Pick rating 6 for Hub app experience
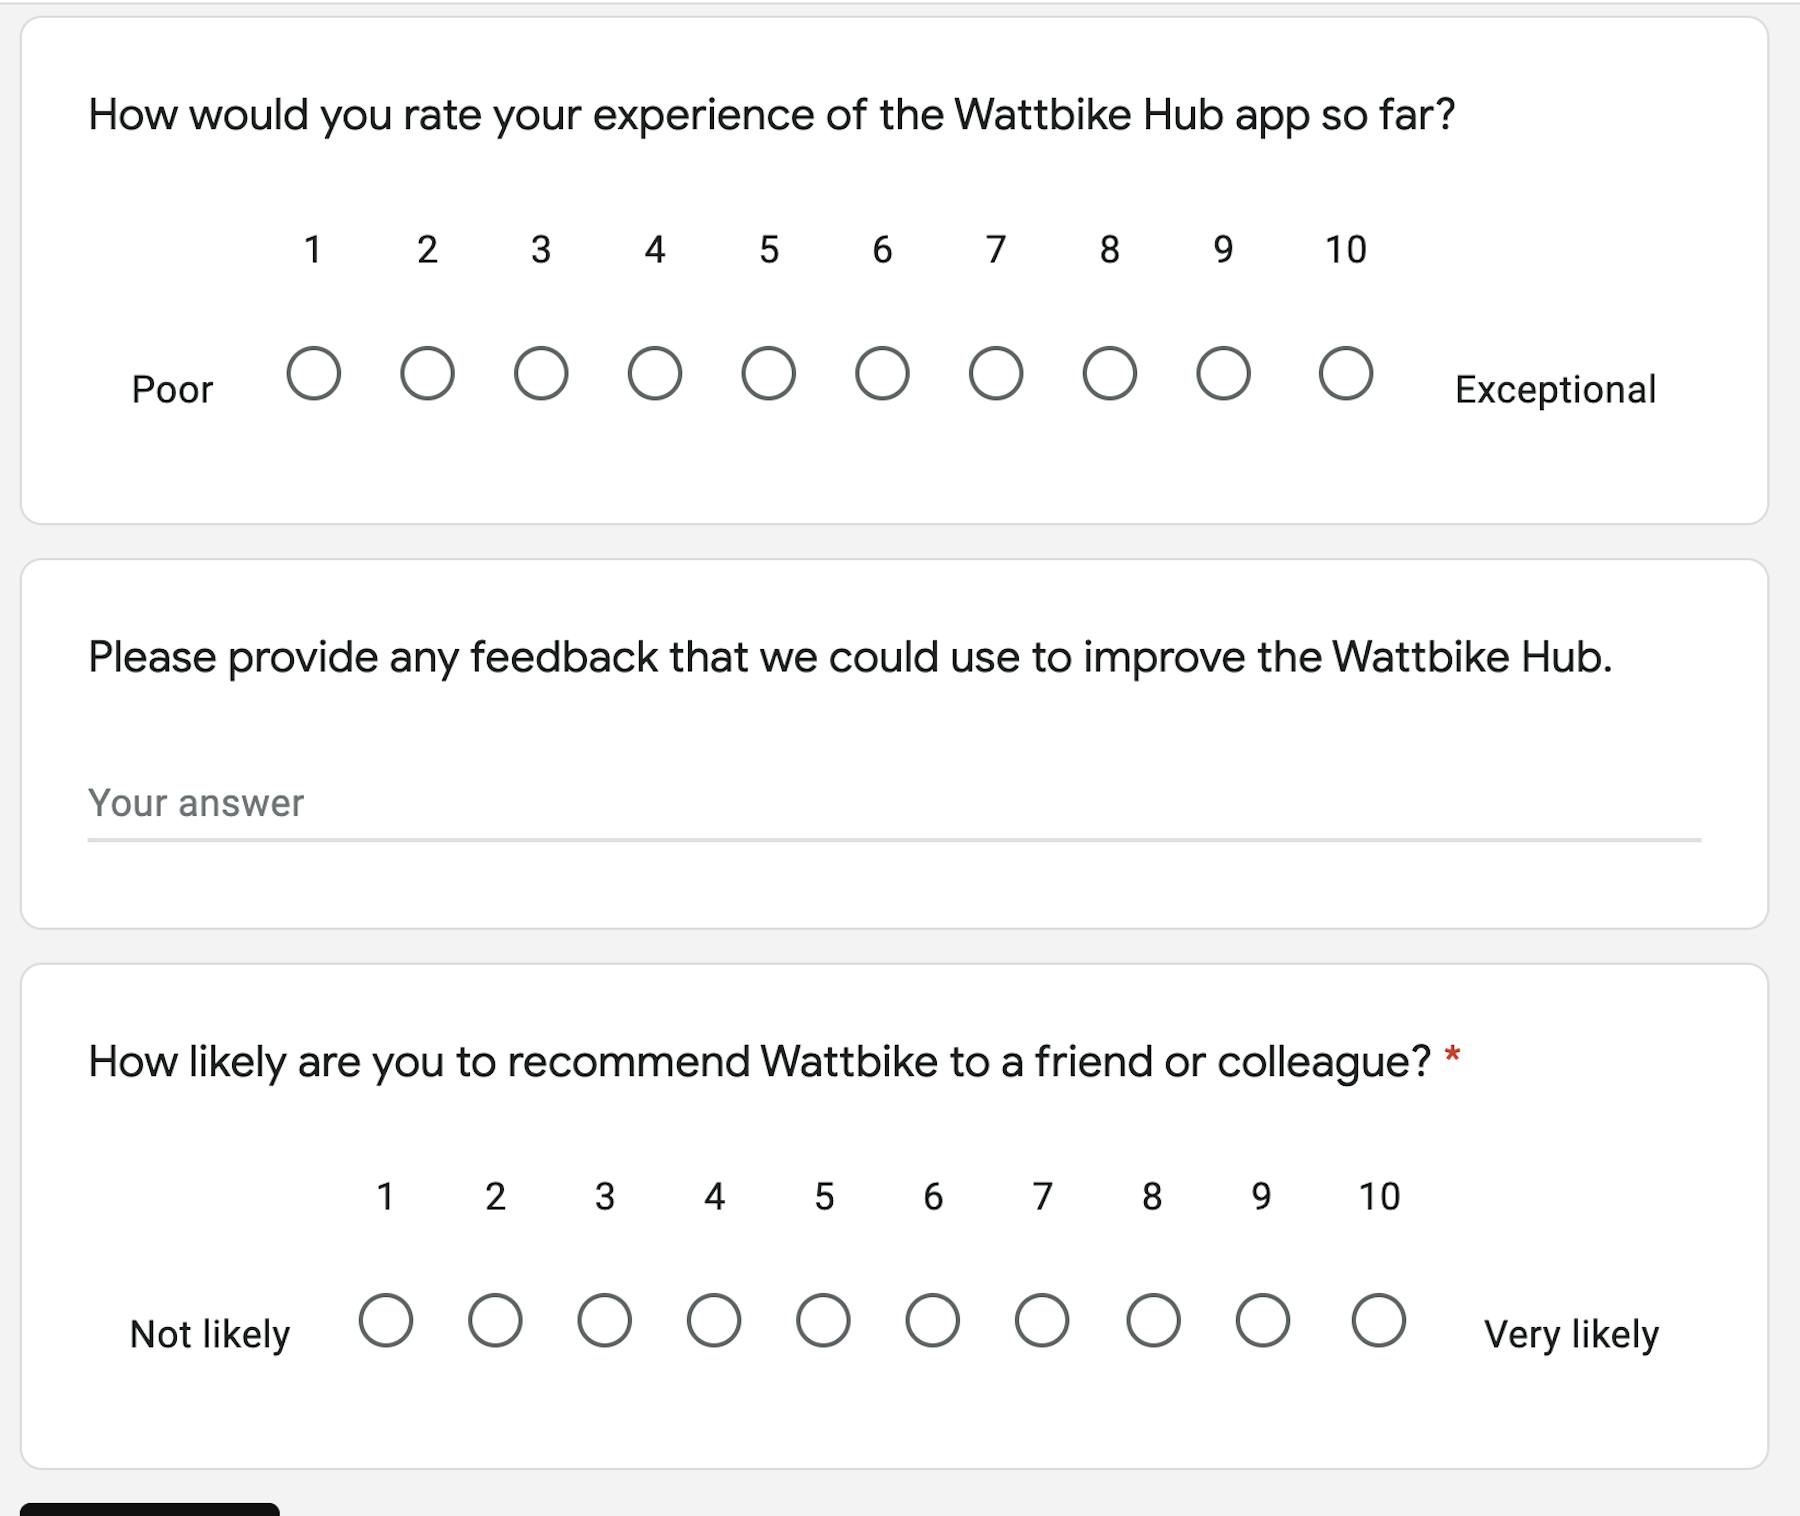 click(x=882, y=374)
